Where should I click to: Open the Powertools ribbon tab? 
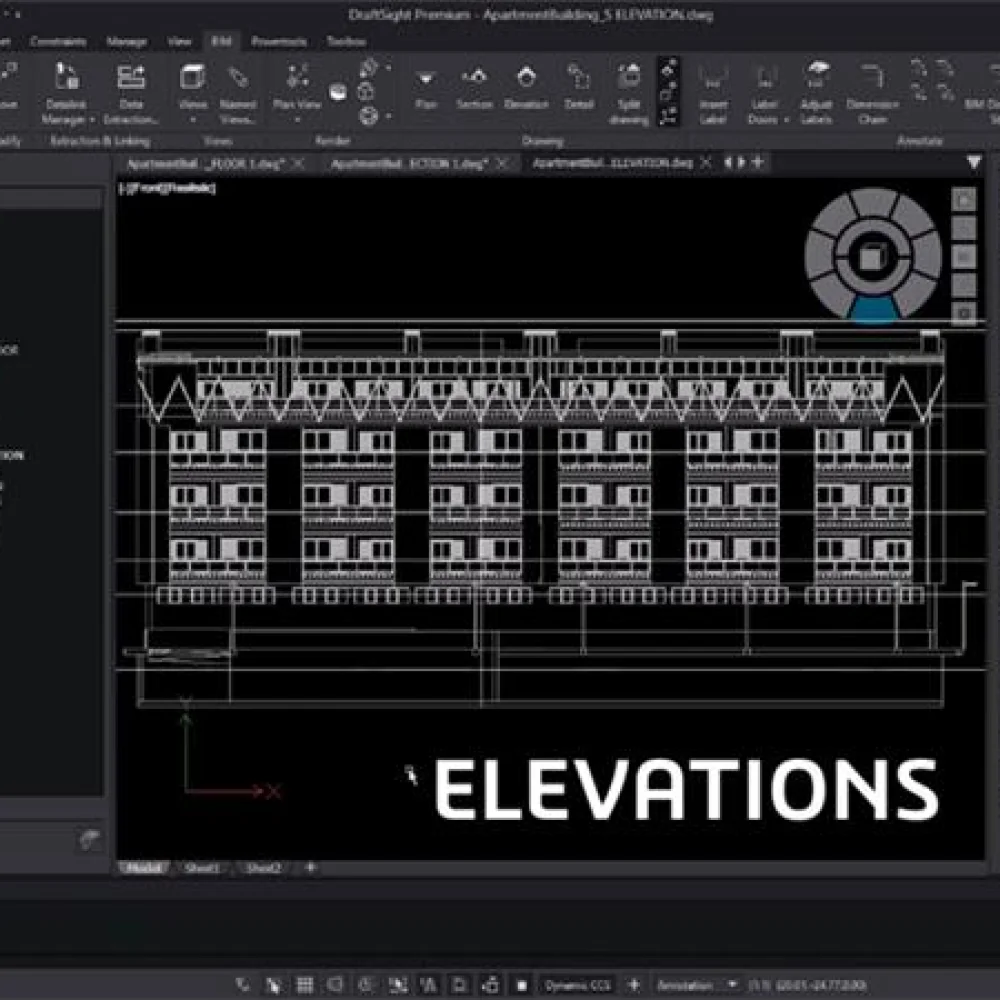click(x=279, y=41)
